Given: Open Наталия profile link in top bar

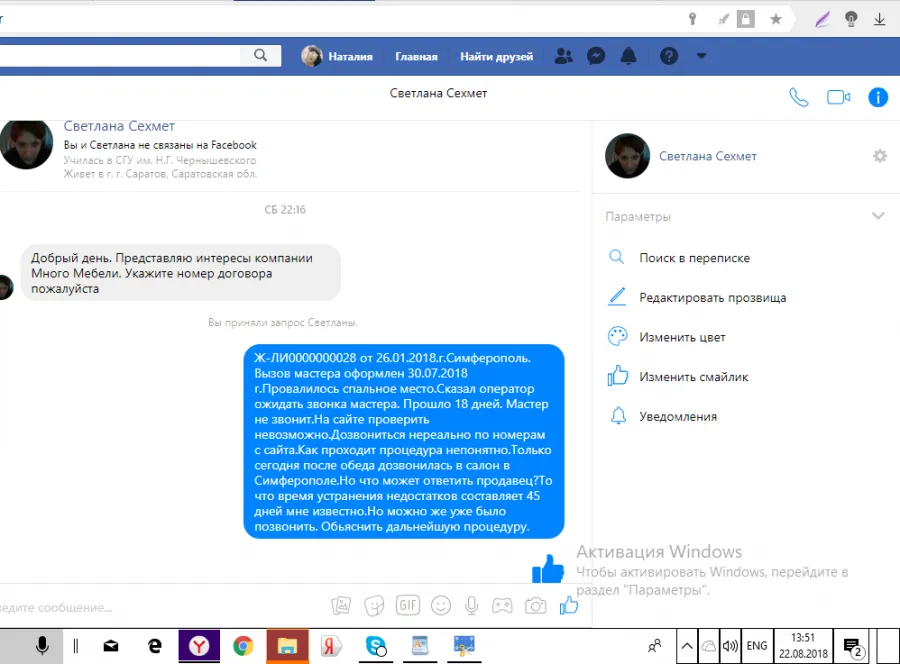Looking at the screenshot, I should tap(337, 56).
